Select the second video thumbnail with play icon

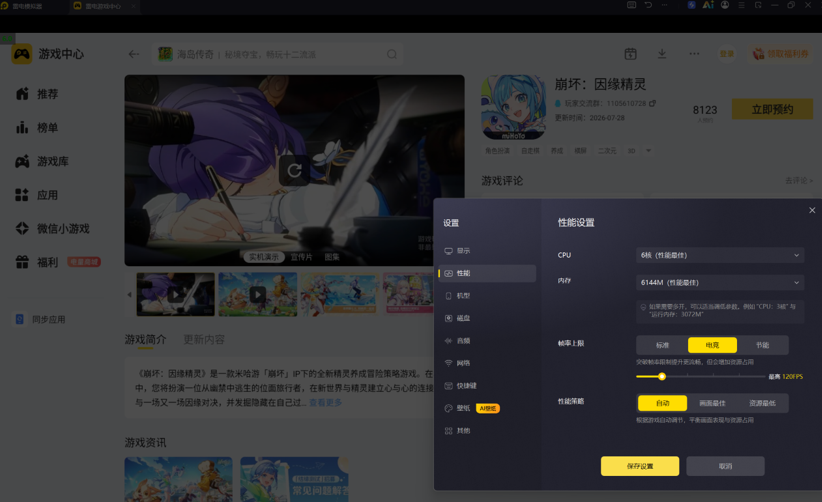(x=257, y=294)
